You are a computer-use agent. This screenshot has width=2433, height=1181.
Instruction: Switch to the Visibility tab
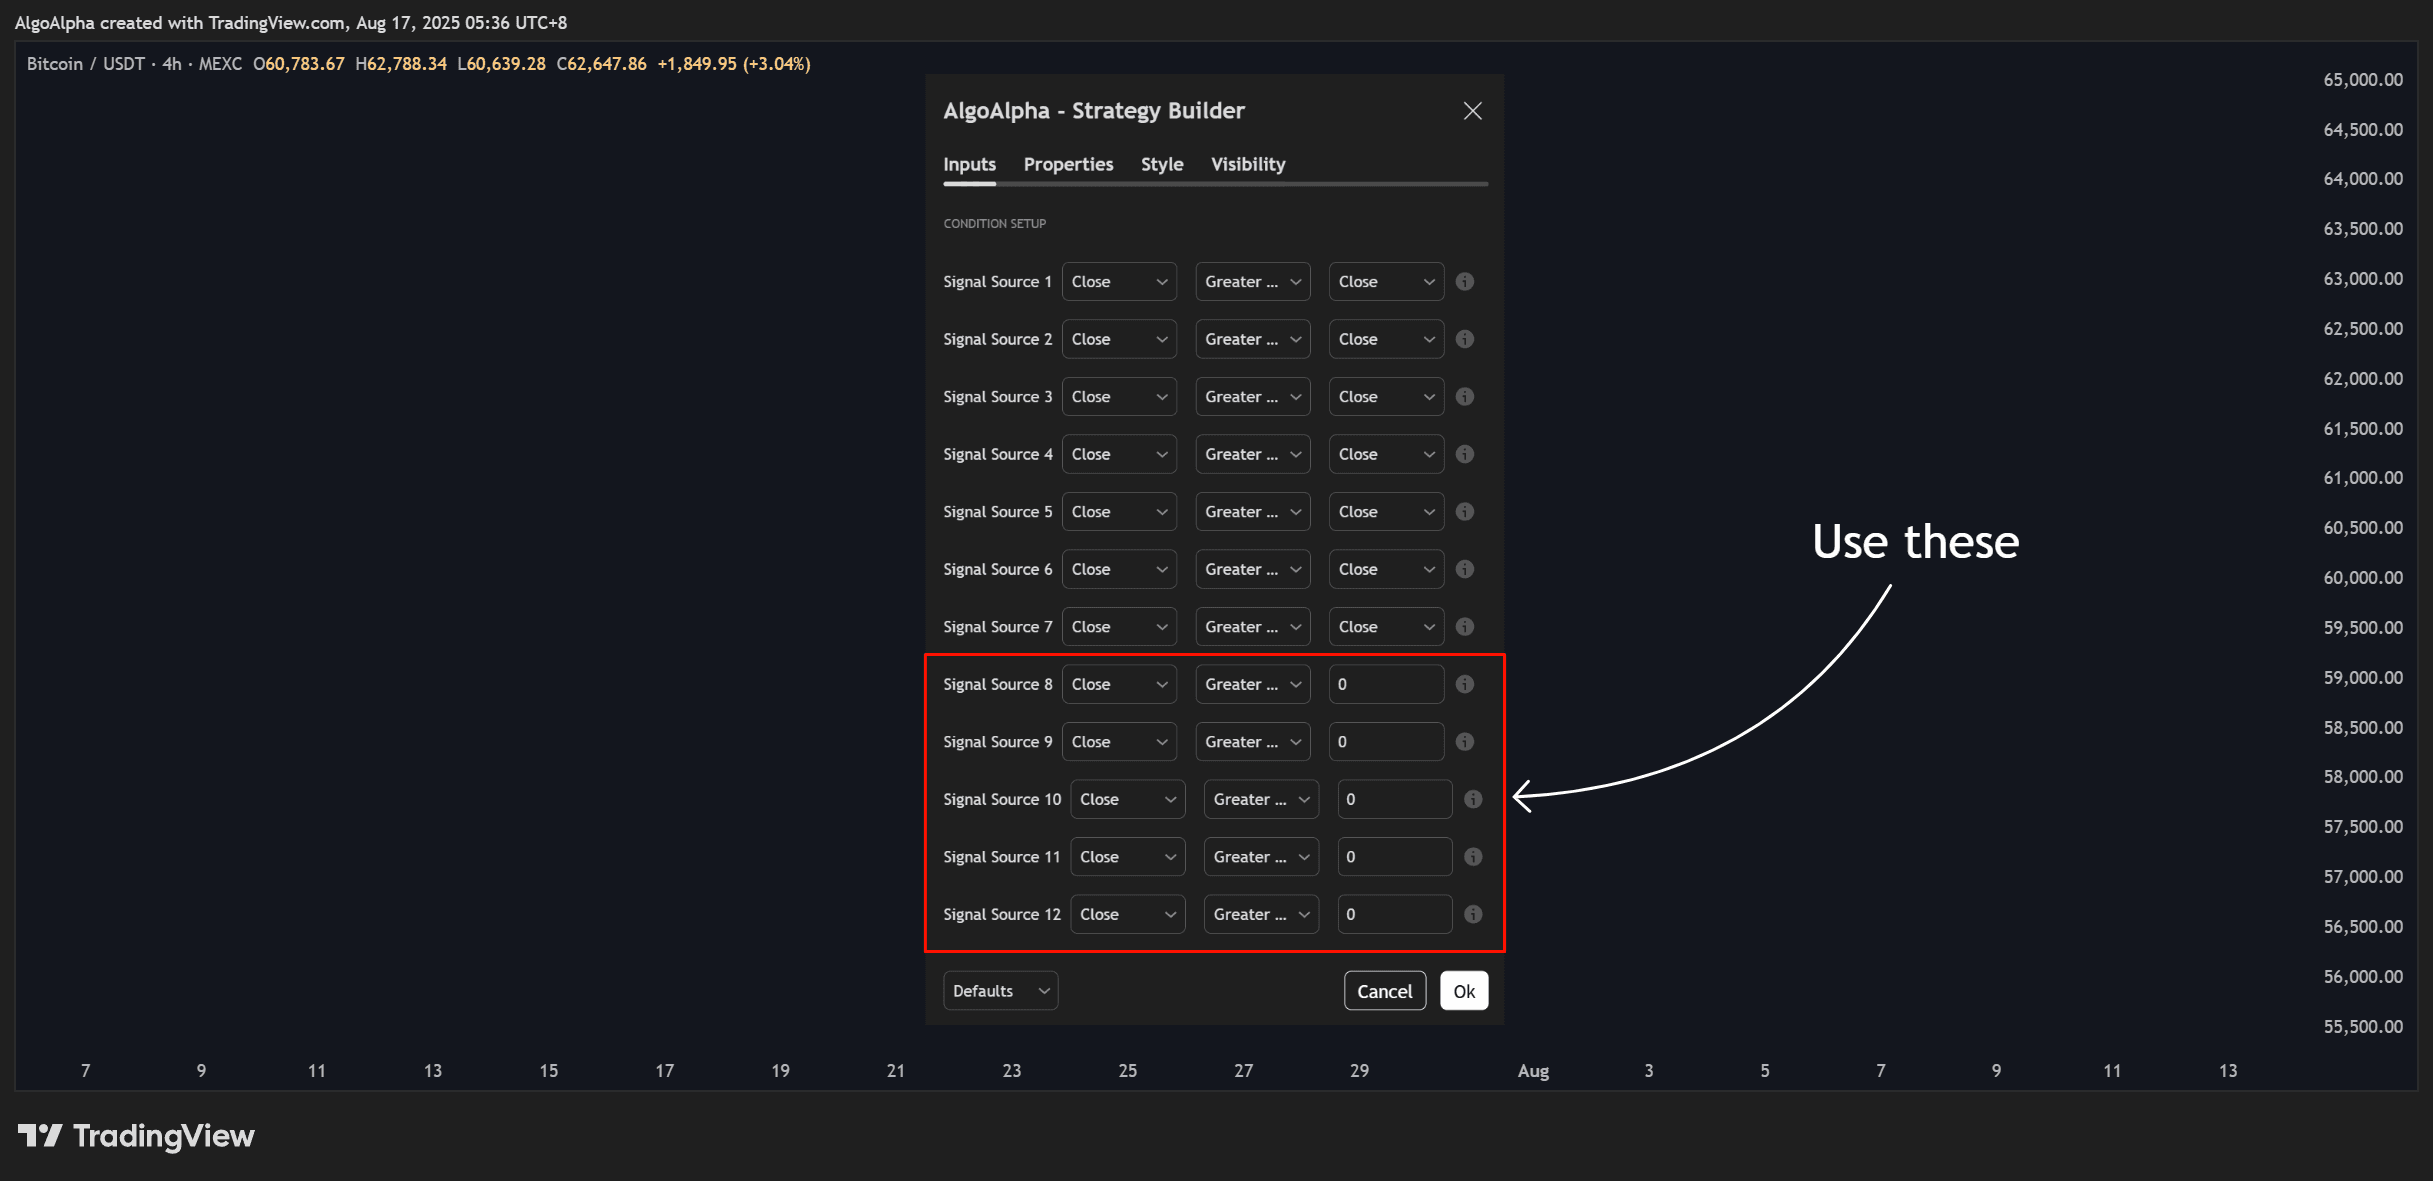(x=1247, y=164)
